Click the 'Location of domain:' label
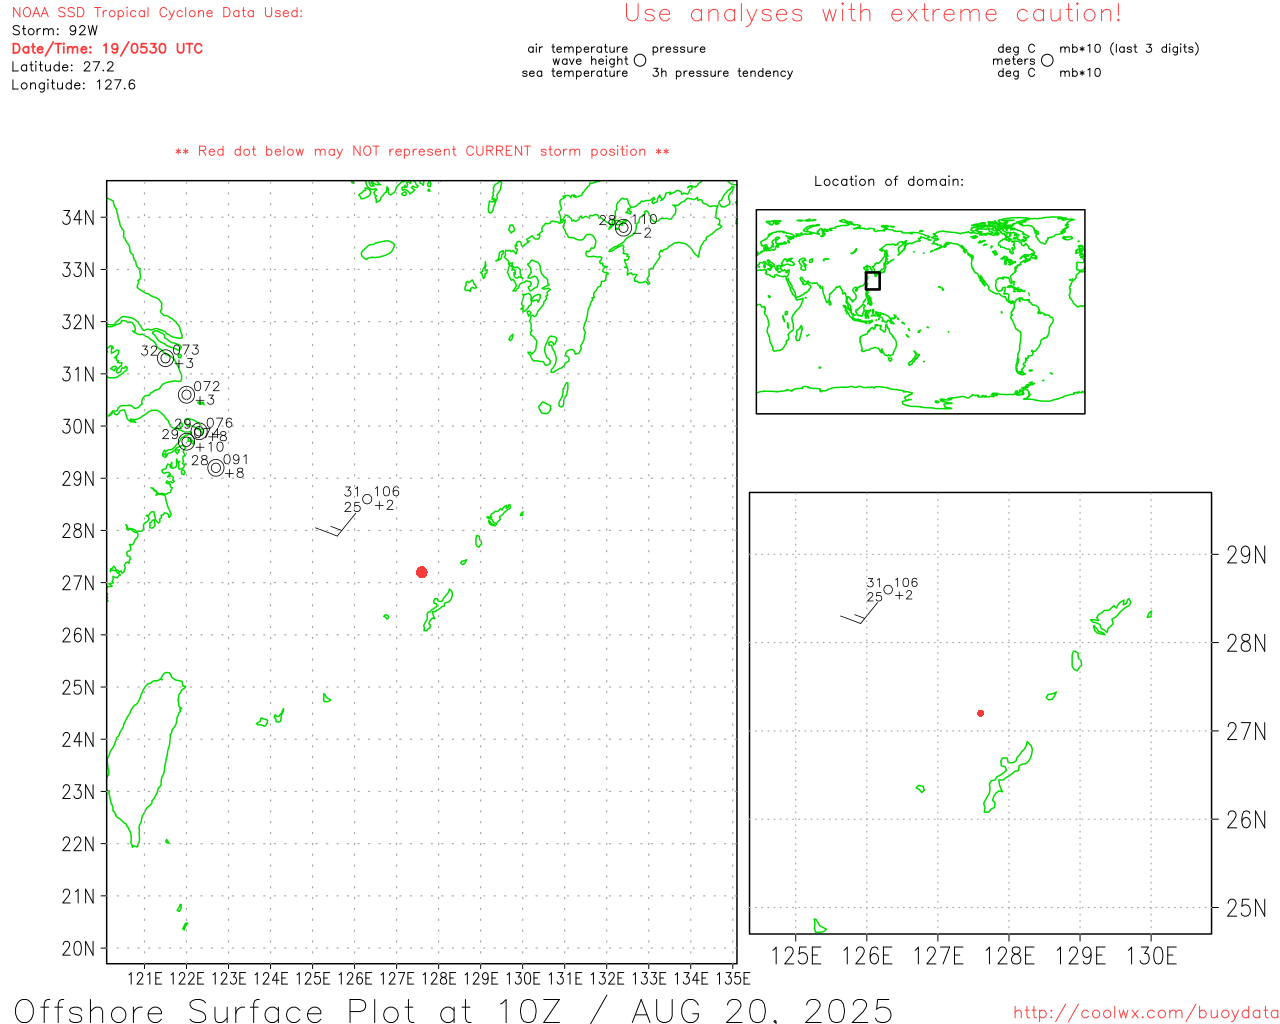This screenshot has width=1280, height=1024. point(889,181)
